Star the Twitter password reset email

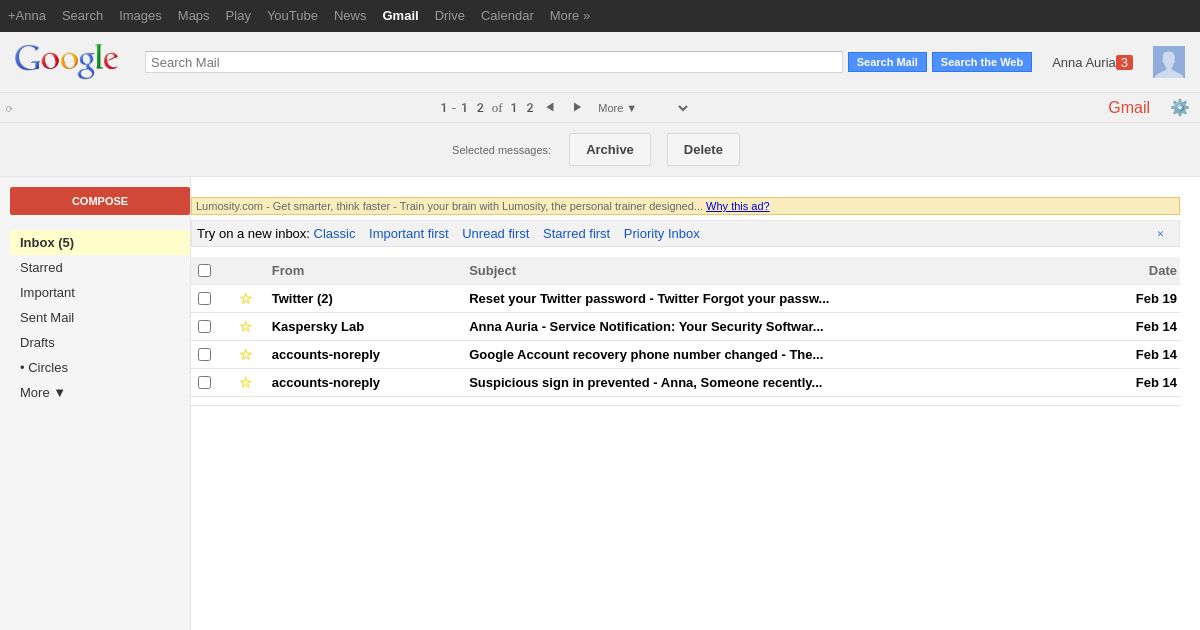coord(245,298)
